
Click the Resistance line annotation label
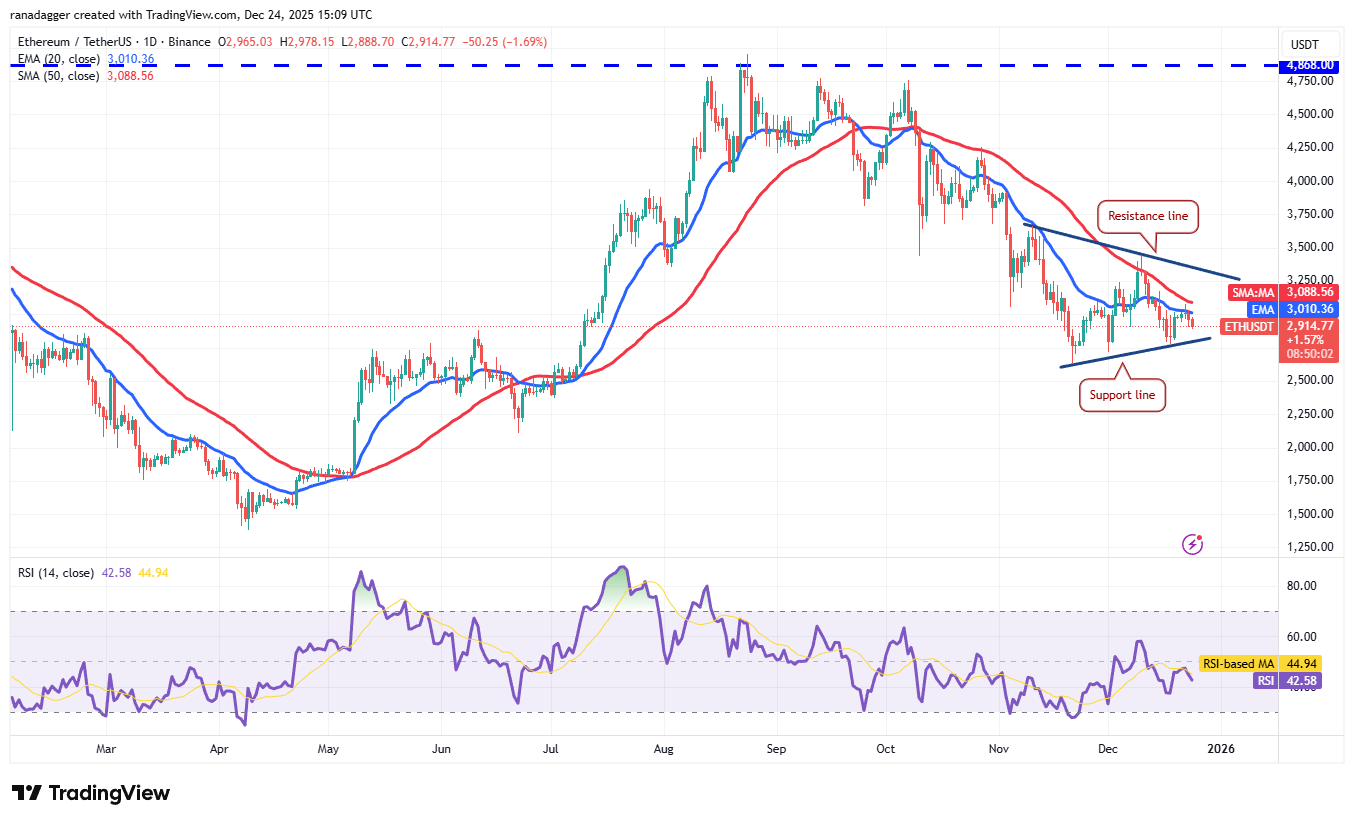1147,216
